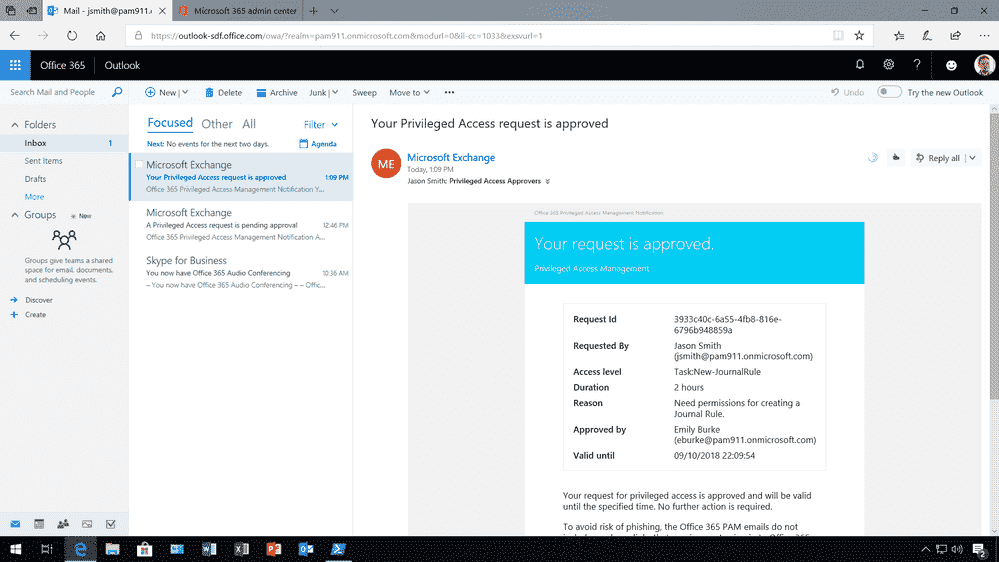Open Excel from the taskbar
This screenshot has height=562, width=999.
point(241,549)
